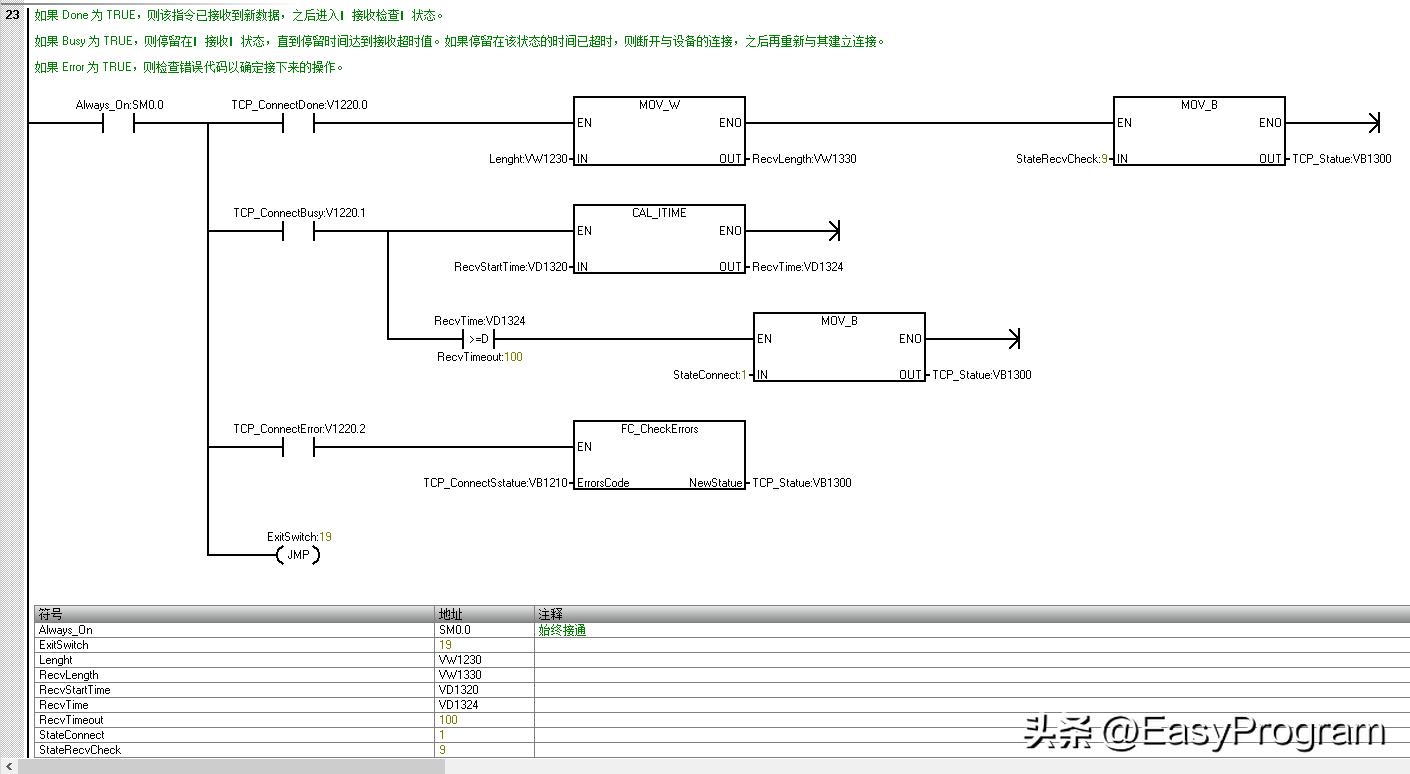Click the TCP_ConnectBusy:V1220.1 contact
Image resolution: width=1410 pixels, height=774 pixels.
tap(285, 230)
